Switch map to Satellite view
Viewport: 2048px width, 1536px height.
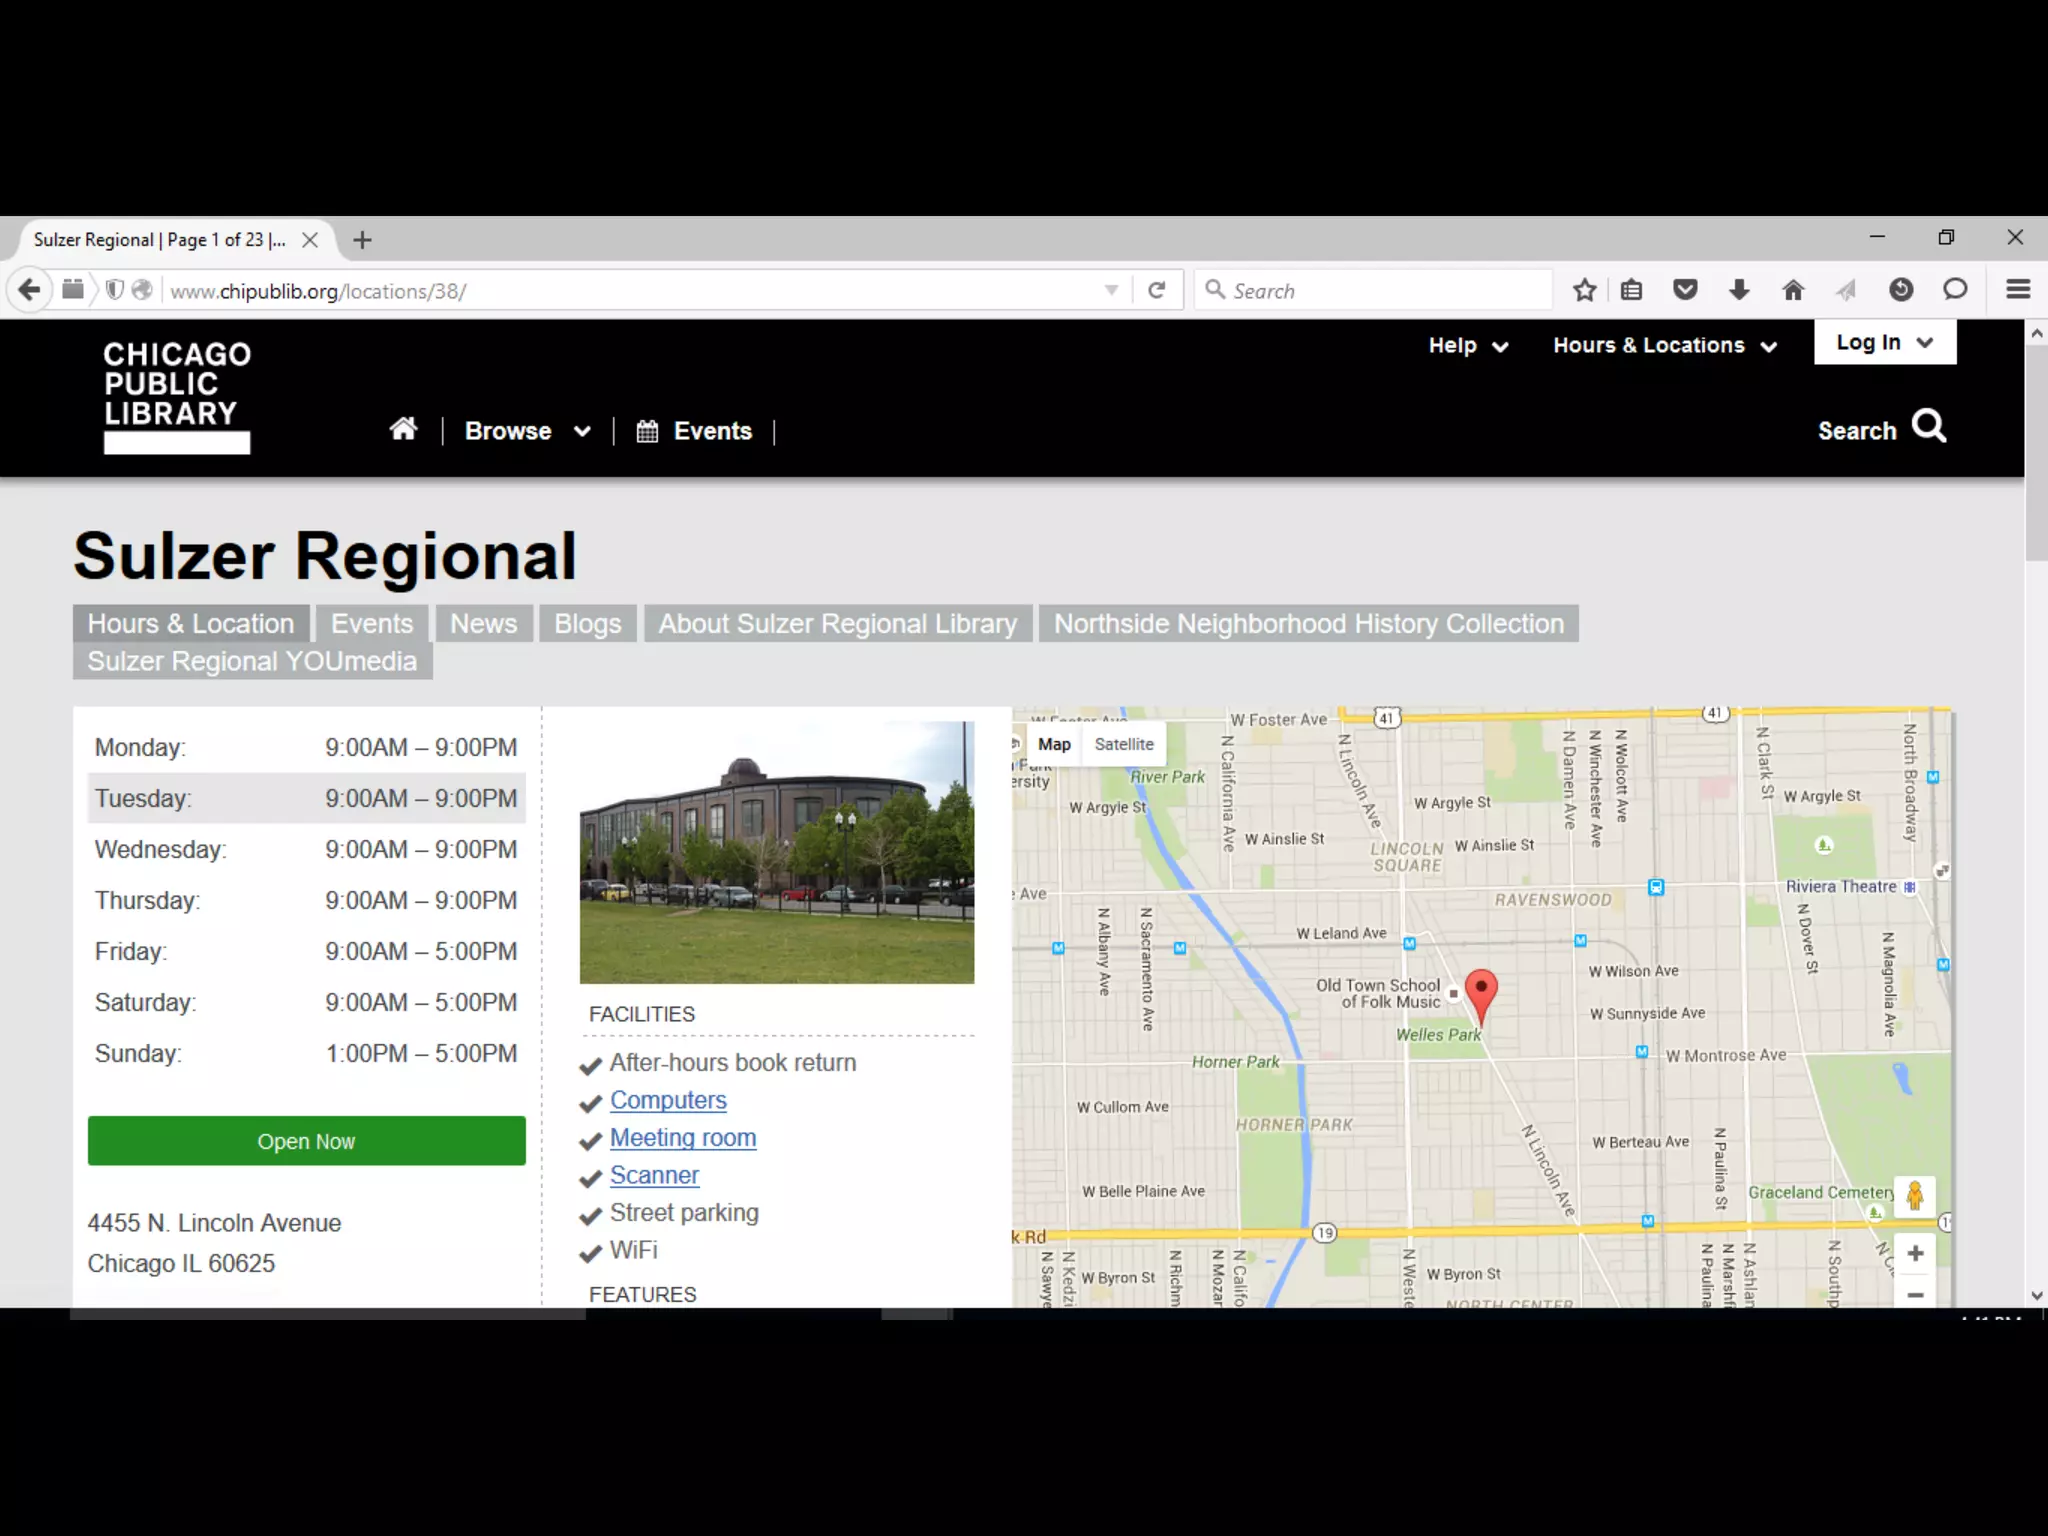[1123, 744]
